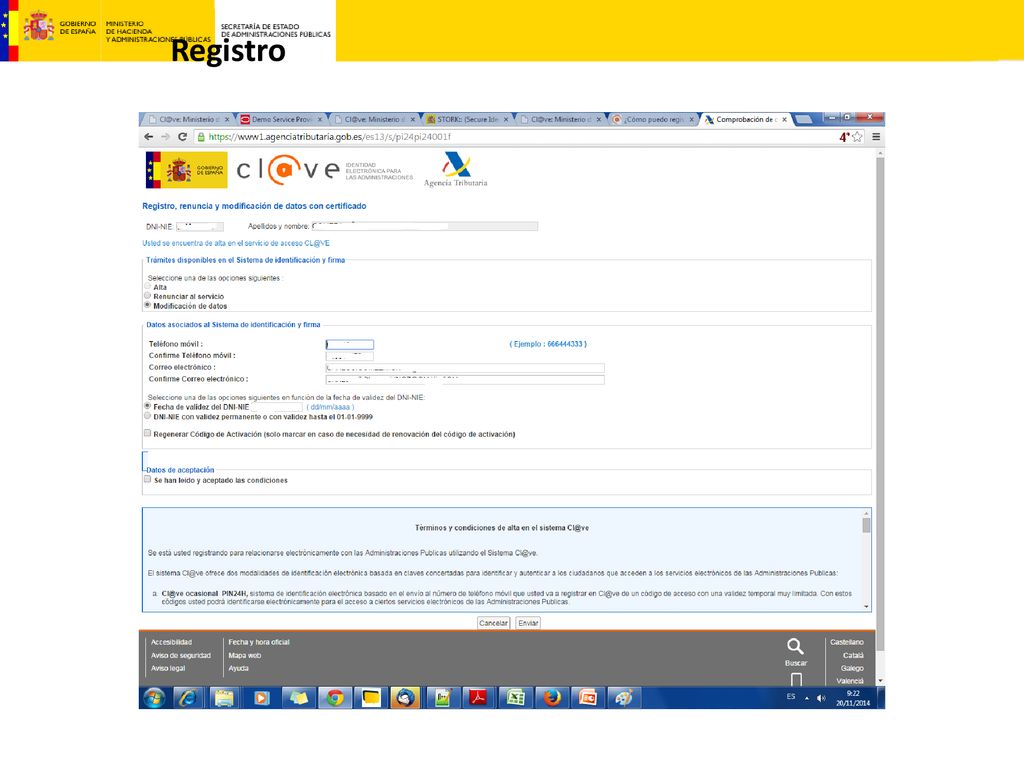Show hidden tray icons arrow
The image size is (1024, 768).
point(807,698)
